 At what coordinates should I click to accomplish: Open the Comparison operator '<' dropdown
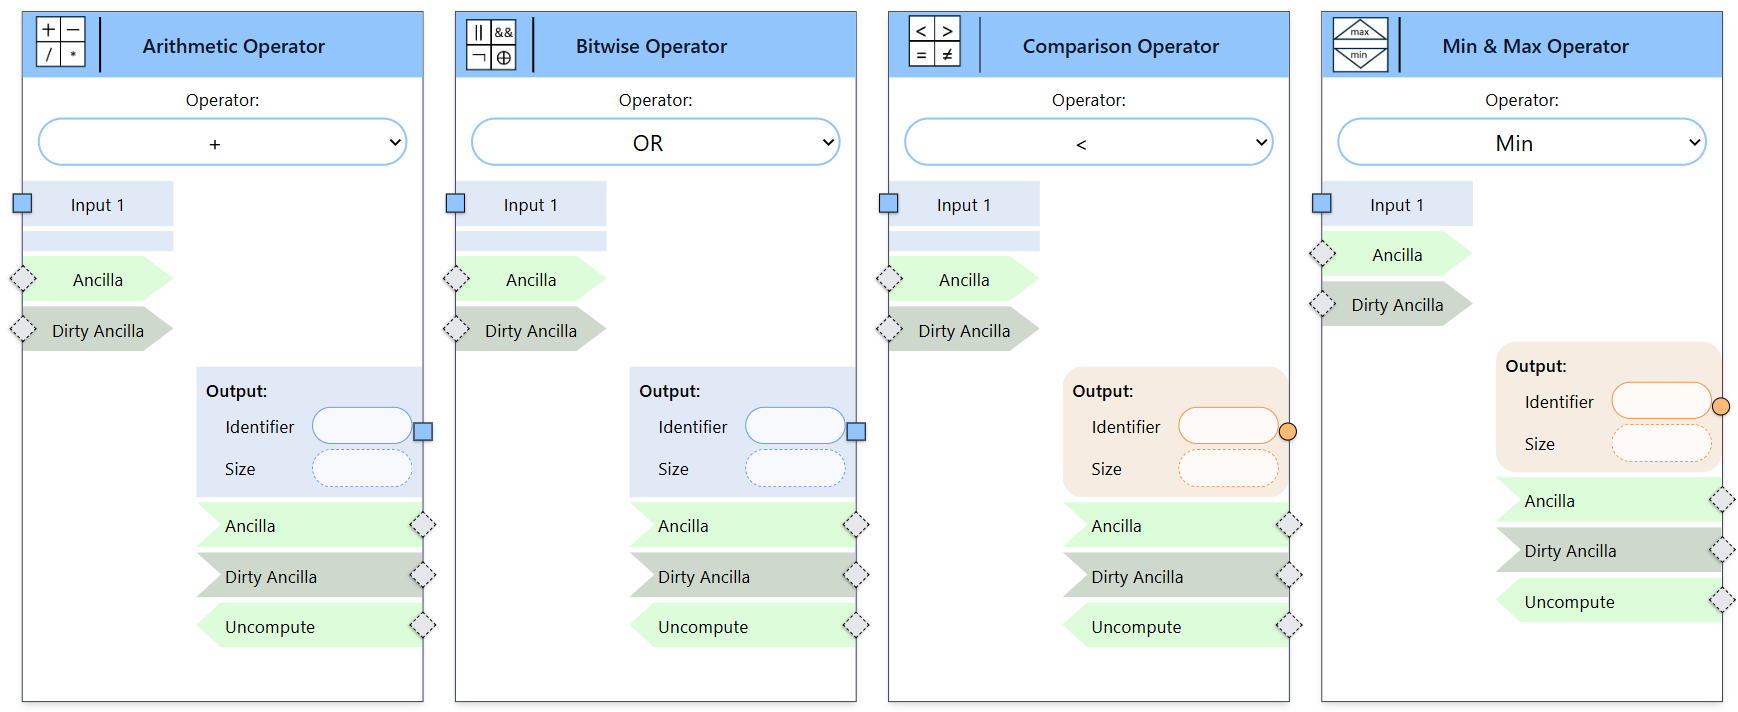pos(1088,143)
